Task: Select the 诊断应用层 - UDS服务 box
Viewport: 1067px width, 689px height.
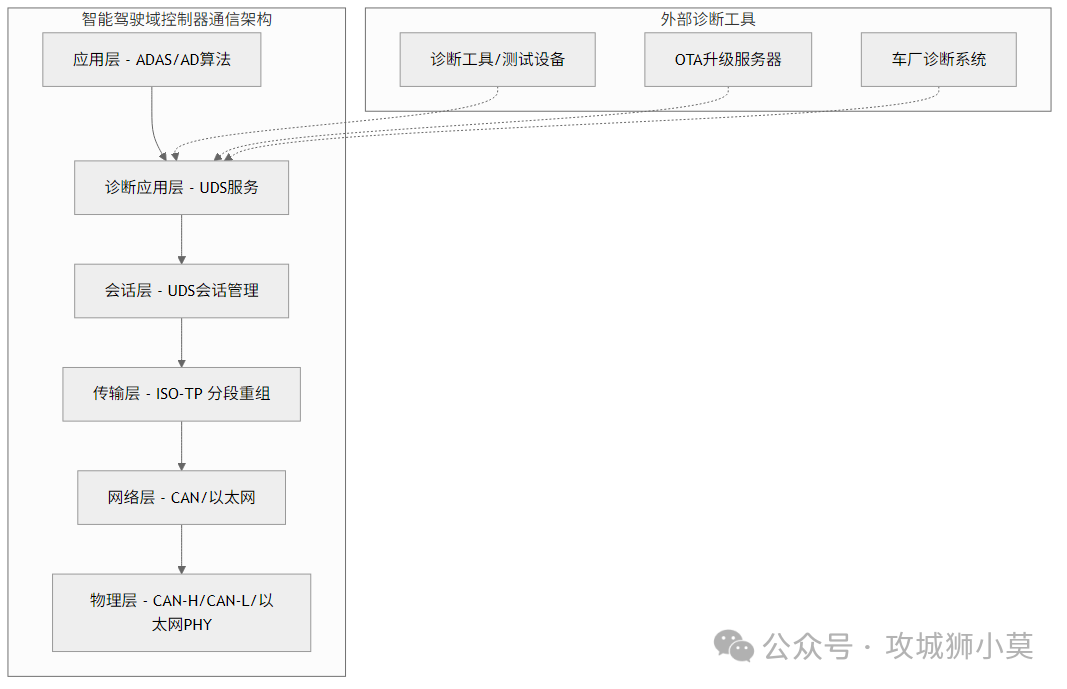Action: [x=182, y=188]
